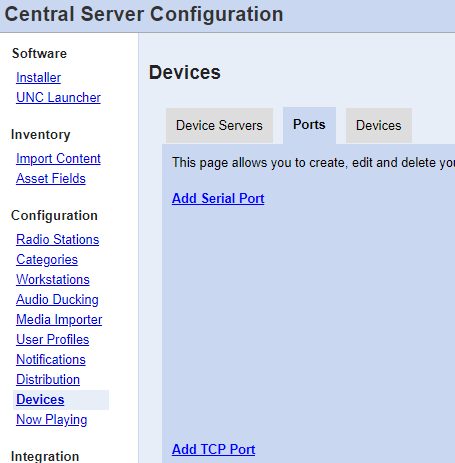Open the Installer link

click(x=38, y=78)
